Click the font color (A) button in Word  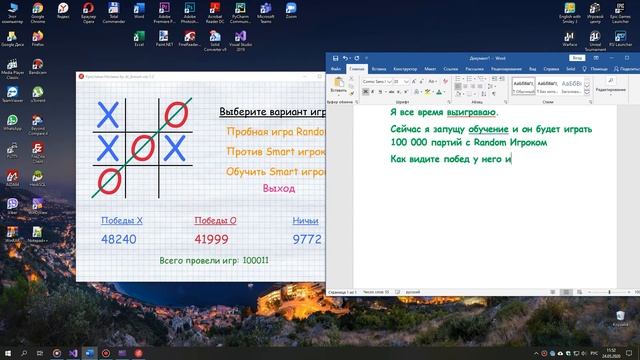[439, 92]
